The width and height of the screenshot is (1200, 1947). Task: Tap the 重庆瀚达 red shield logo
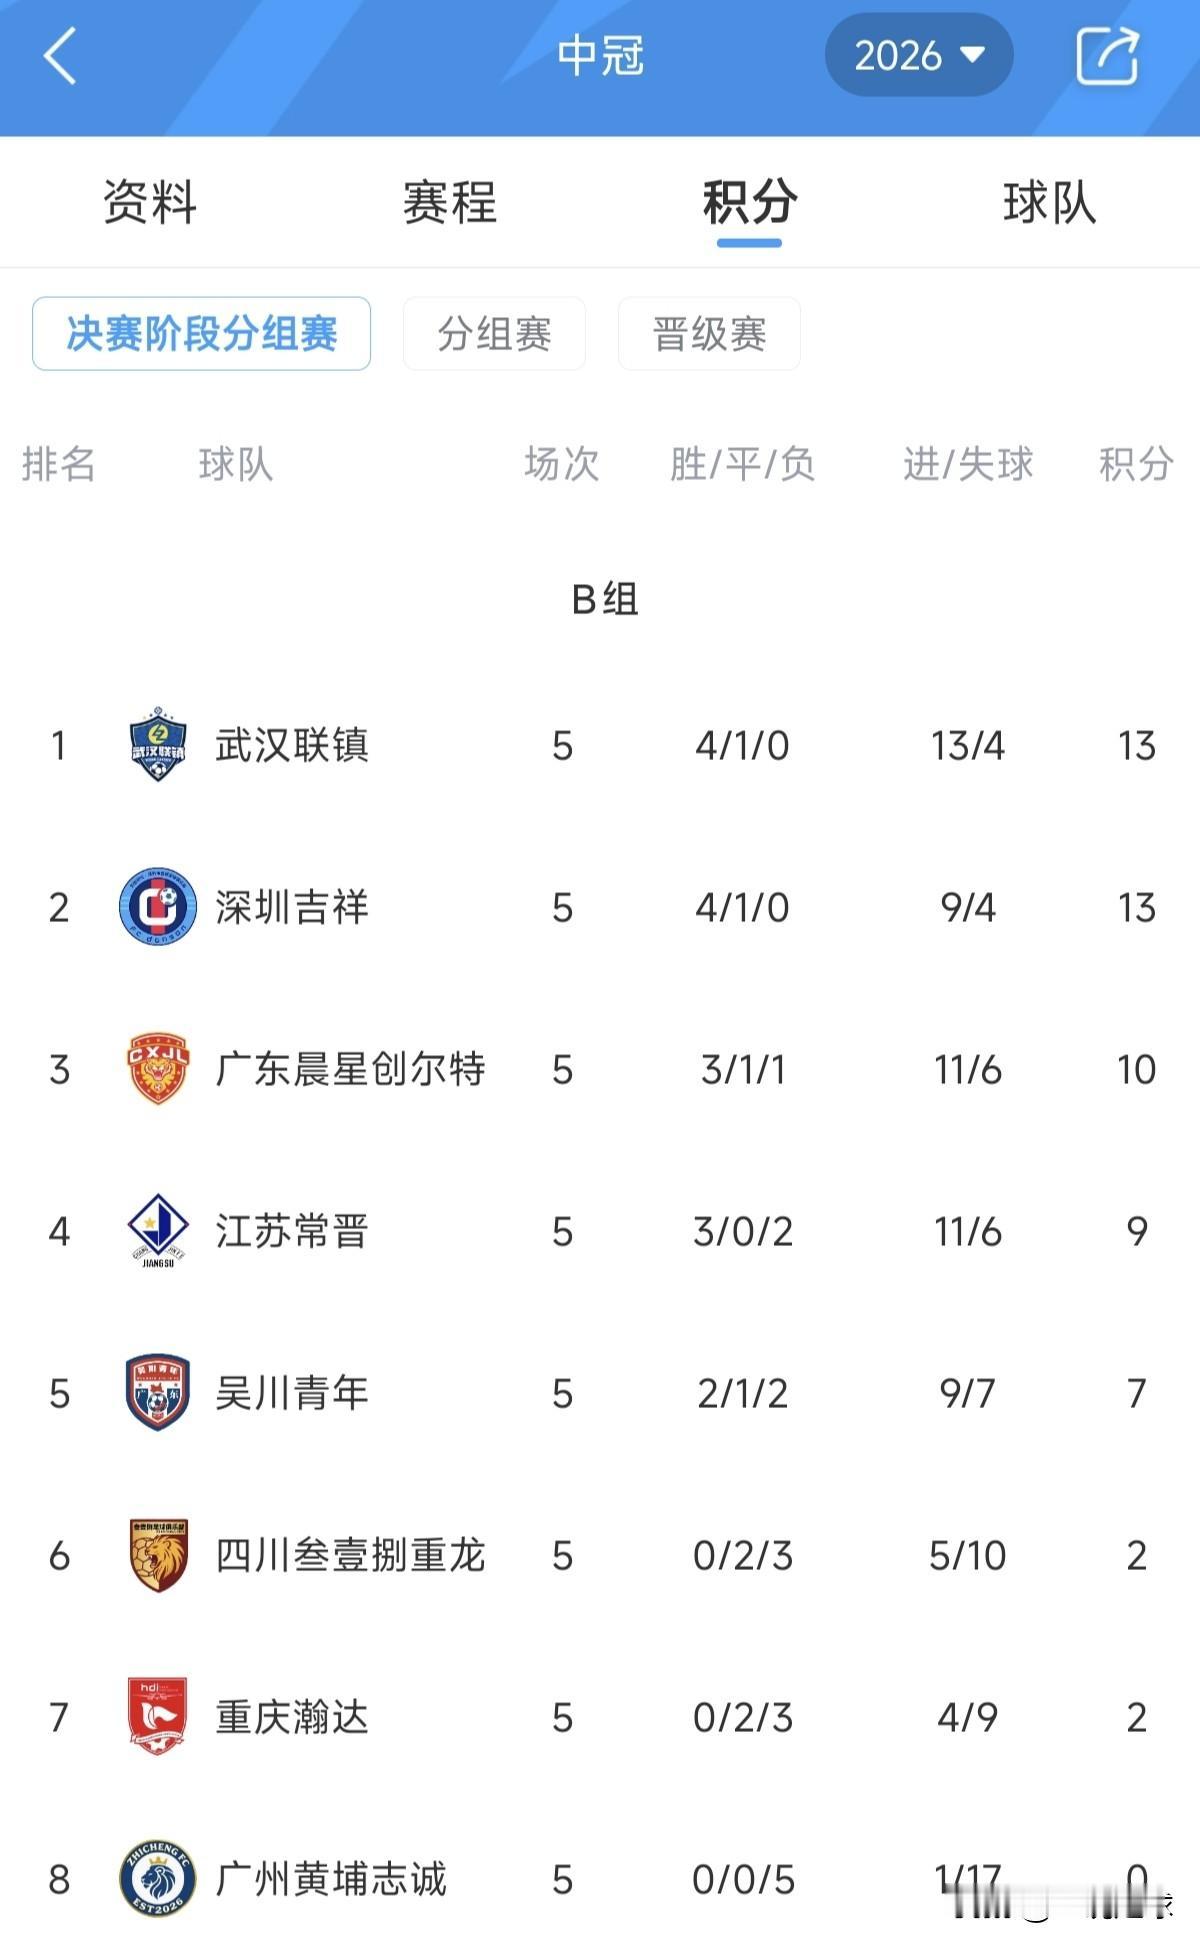pyautogui.click(x=158, y=1717)
